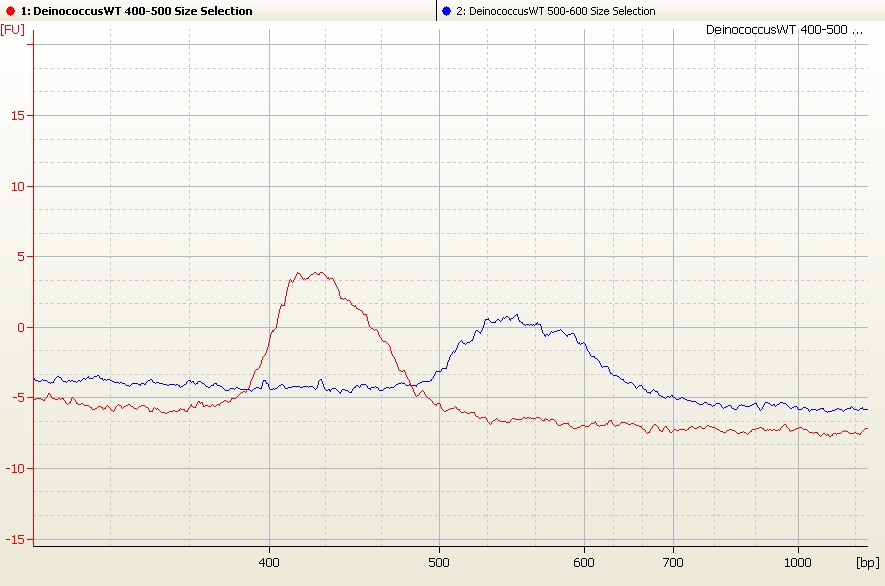Click the red dot legend marker for sample 1
This screenshot has height=586, width=885.
click(11, 11)
